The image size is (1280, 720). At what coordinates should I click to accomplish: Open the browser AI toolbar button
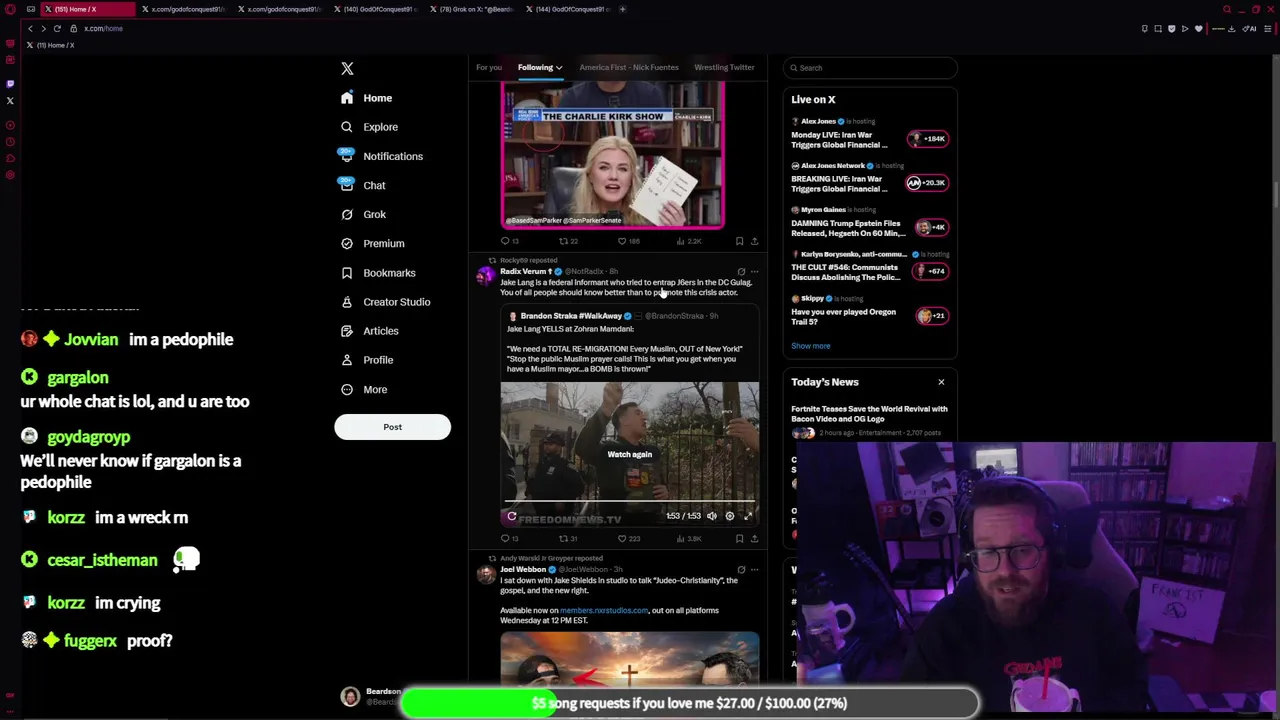[1249, 28]
